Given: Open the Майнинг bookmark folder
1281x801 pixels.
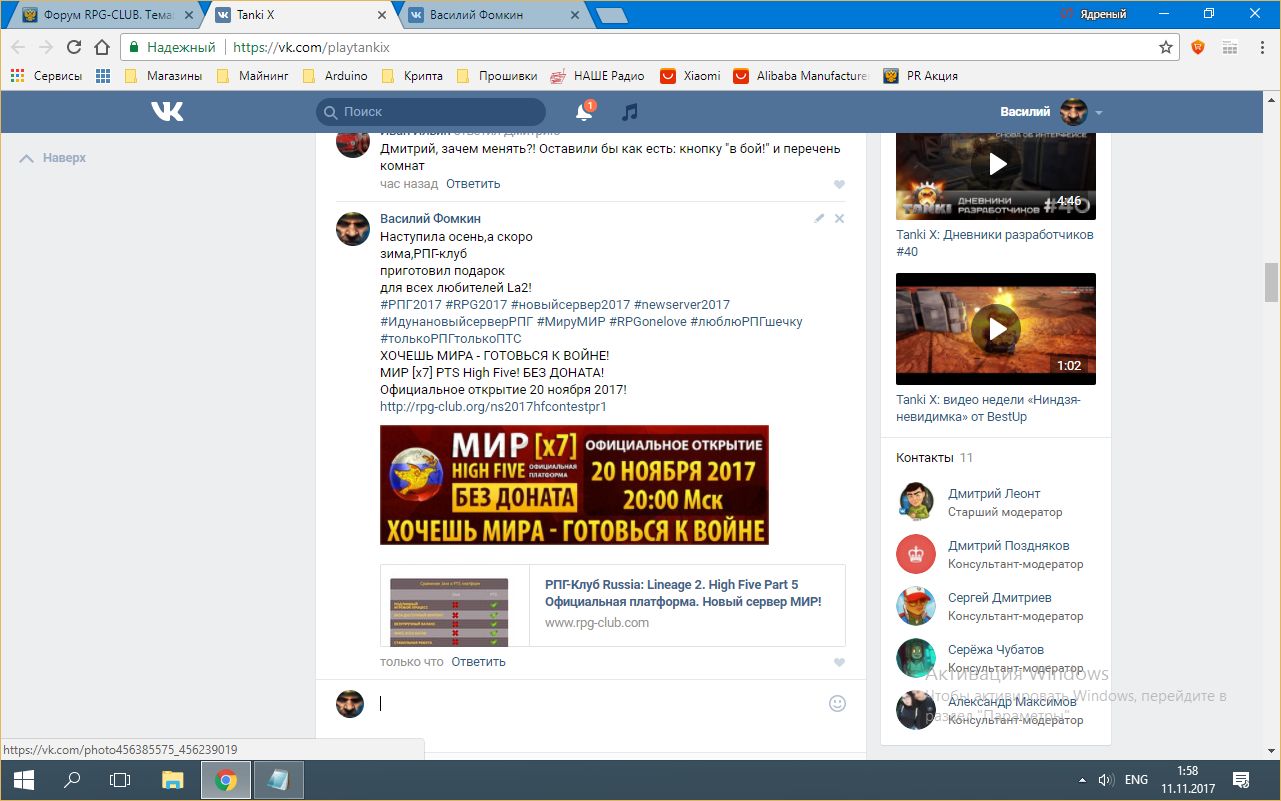Looking at the screenshot, I should [x=252, y=76].
